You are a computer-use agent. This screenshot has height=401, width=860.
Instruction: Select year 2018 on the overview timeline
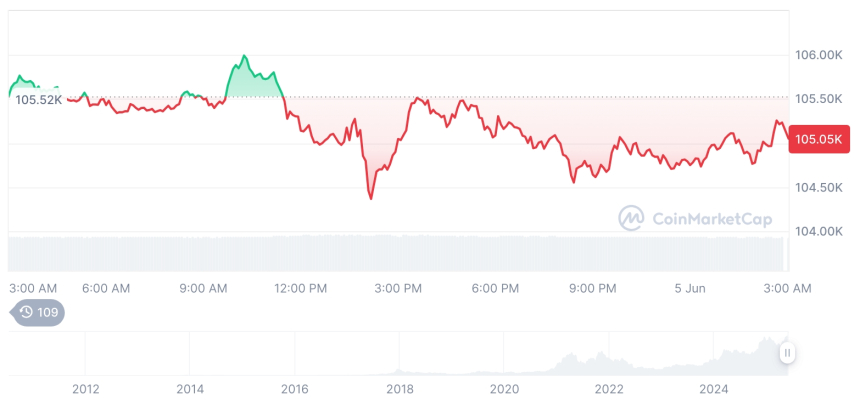tap(399, 388)
